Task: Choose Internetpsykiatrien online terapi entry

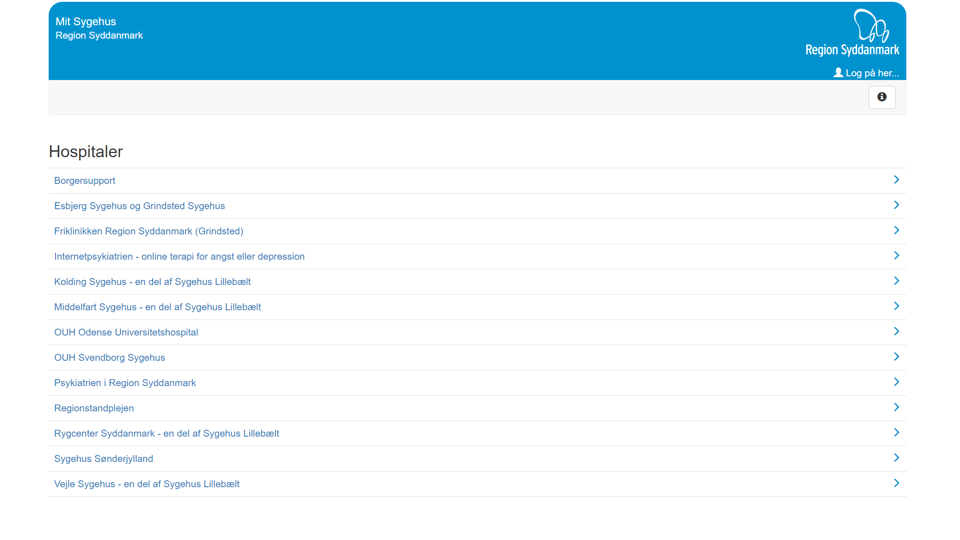Action: (x=179, y=257)
